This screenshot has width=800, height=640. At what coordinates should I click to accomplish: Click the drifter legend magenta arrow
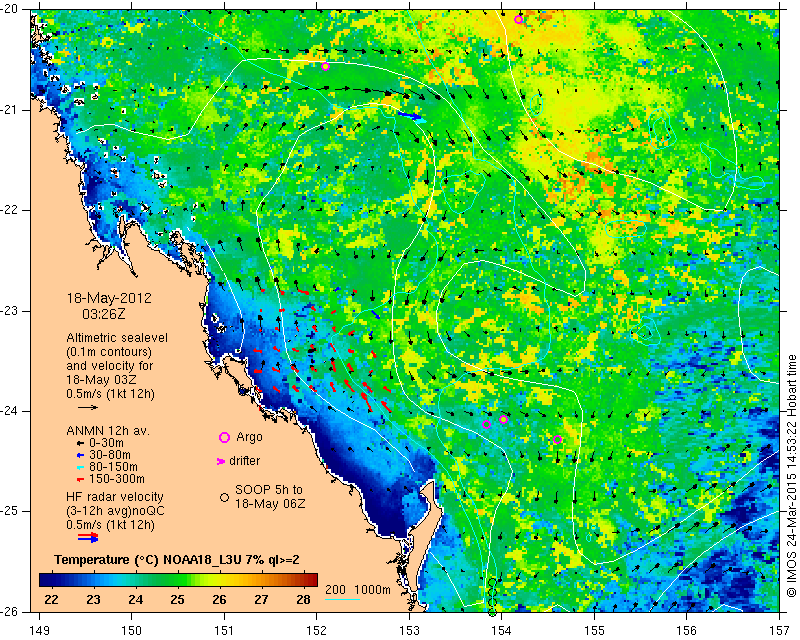coord(221,461)
